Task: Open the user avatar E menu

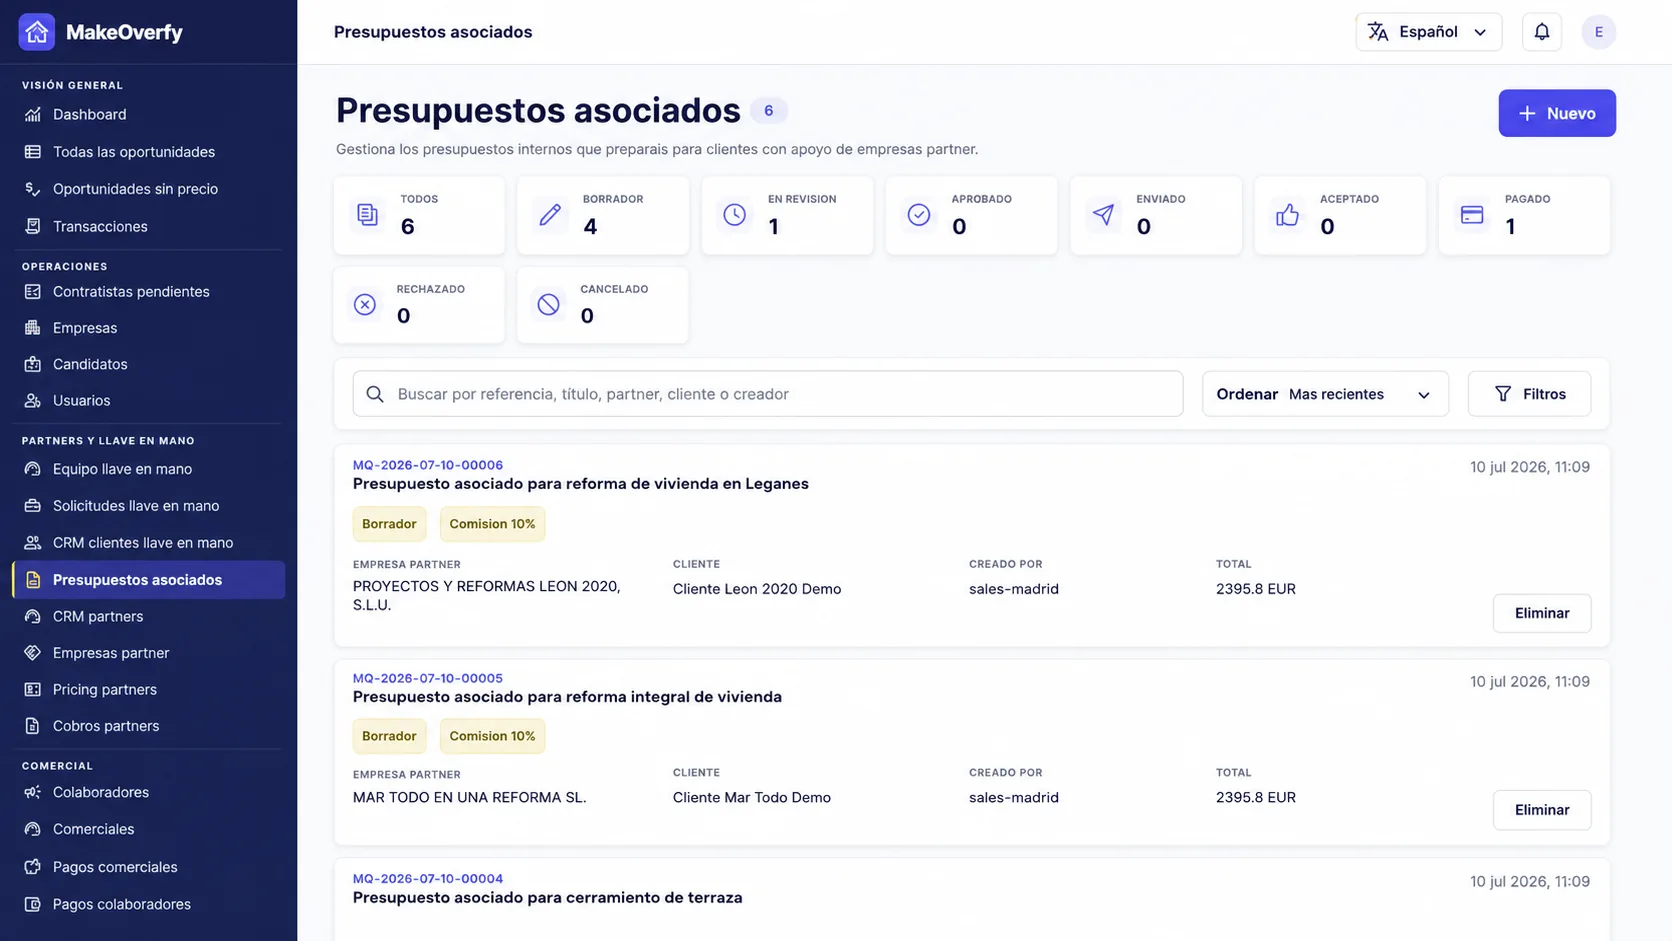Action: tap(1598, 32)
